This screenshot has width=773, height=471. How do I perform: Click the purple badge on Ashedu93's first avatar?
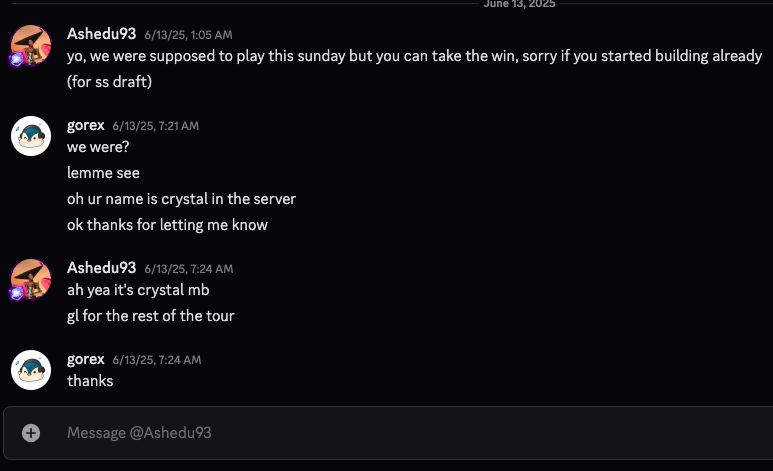tap(16, 59)
